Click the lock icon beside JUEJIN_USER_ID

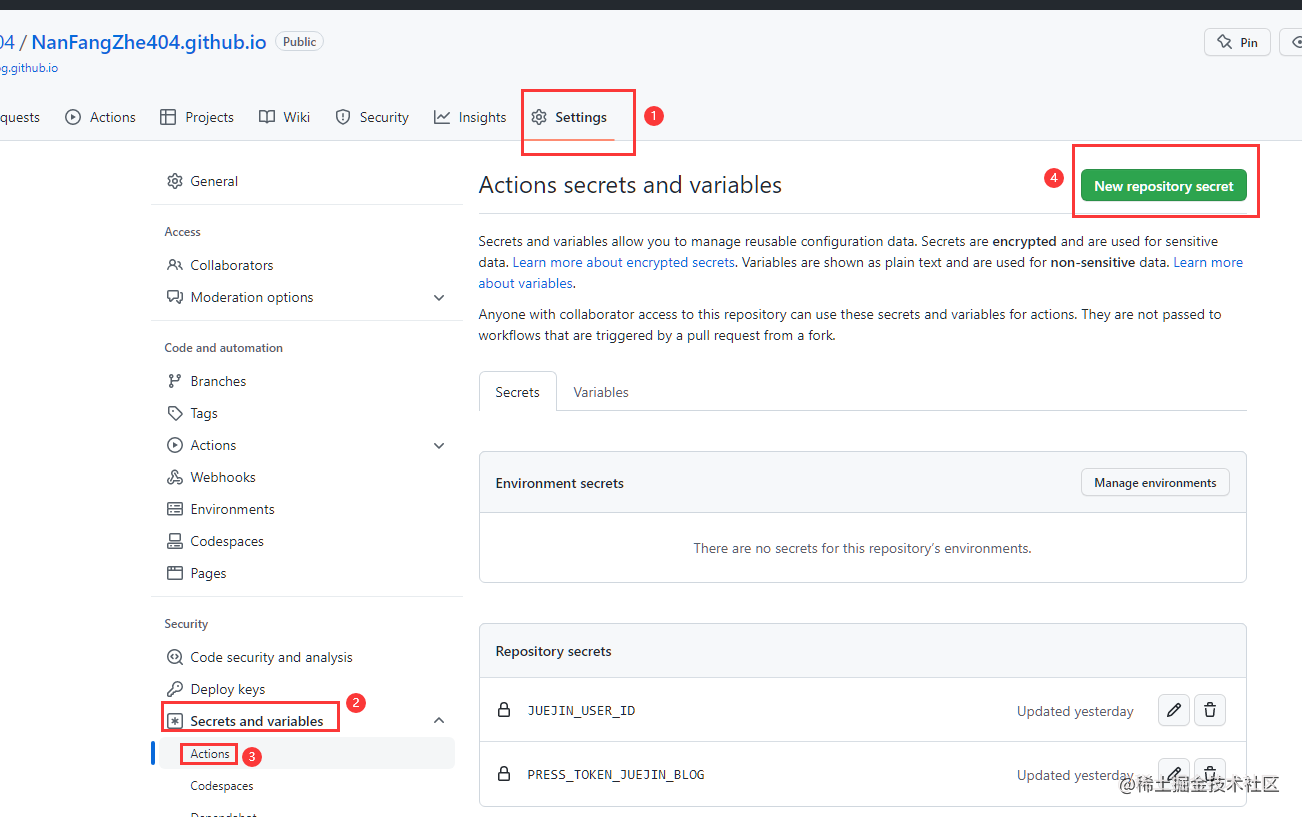(x=504, y=710)
